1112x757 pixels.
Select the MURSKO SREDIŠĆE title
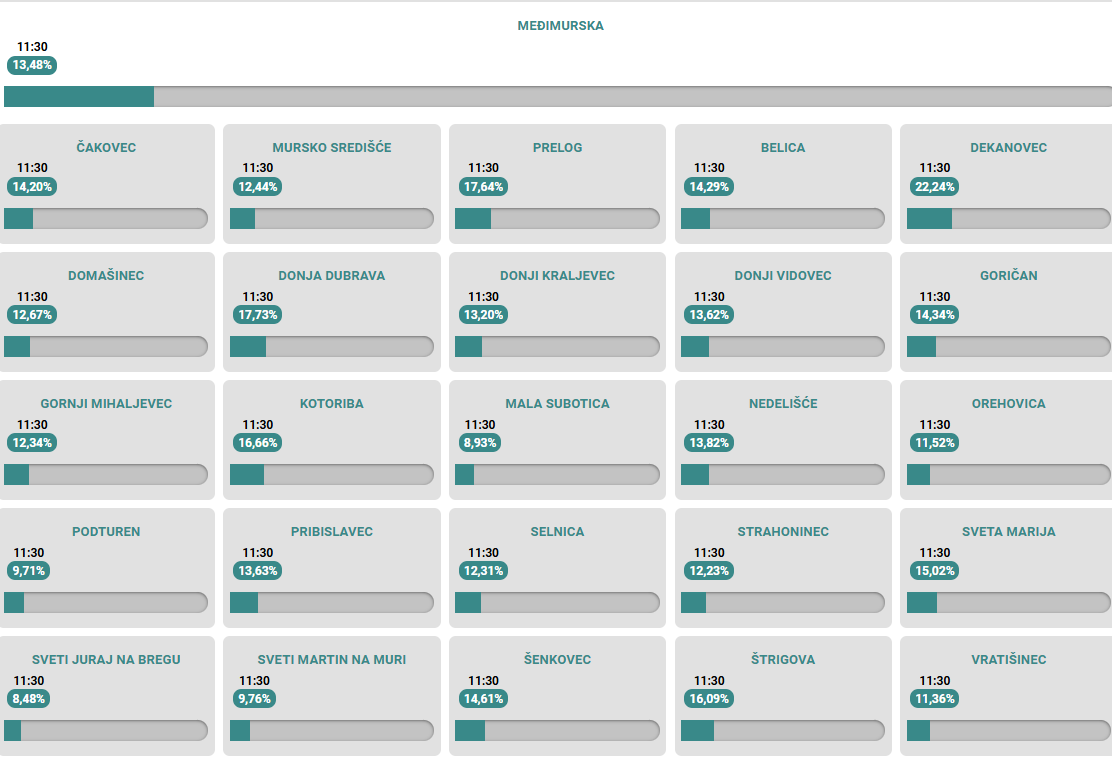[332, 148]
